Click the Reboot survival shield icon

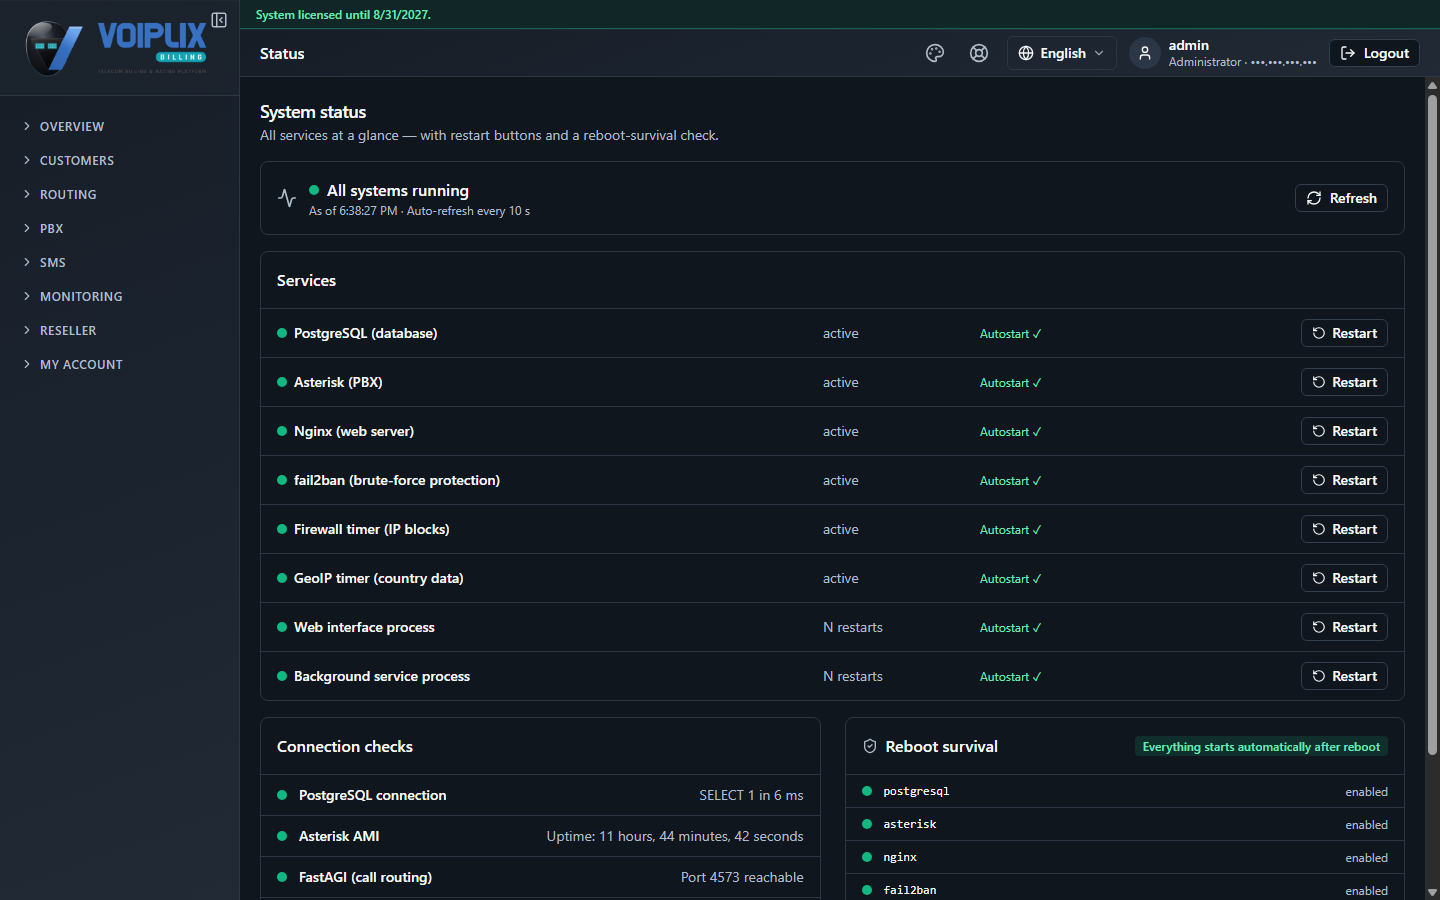(x=870, y=746)
